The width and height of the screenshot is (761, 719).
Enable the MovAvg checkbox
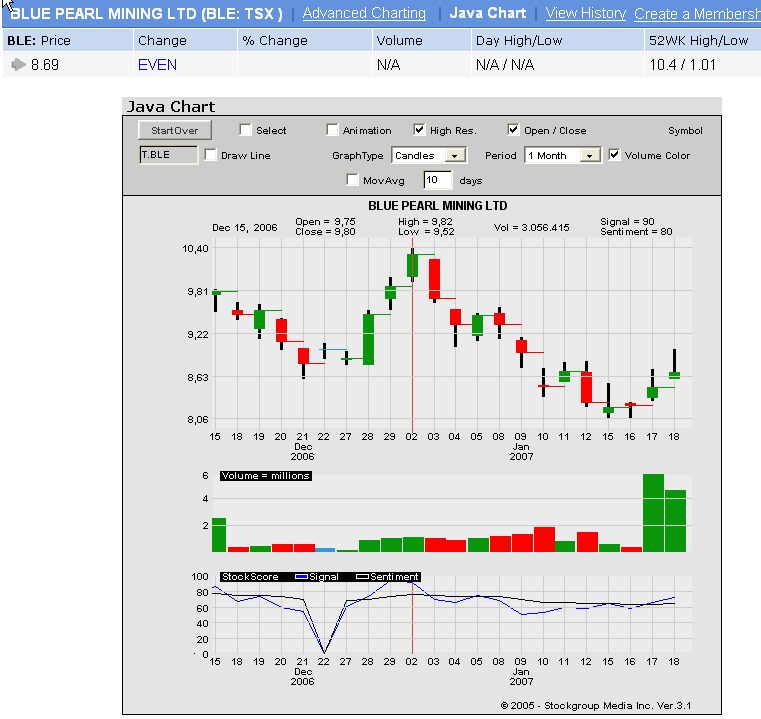[352, 180]
